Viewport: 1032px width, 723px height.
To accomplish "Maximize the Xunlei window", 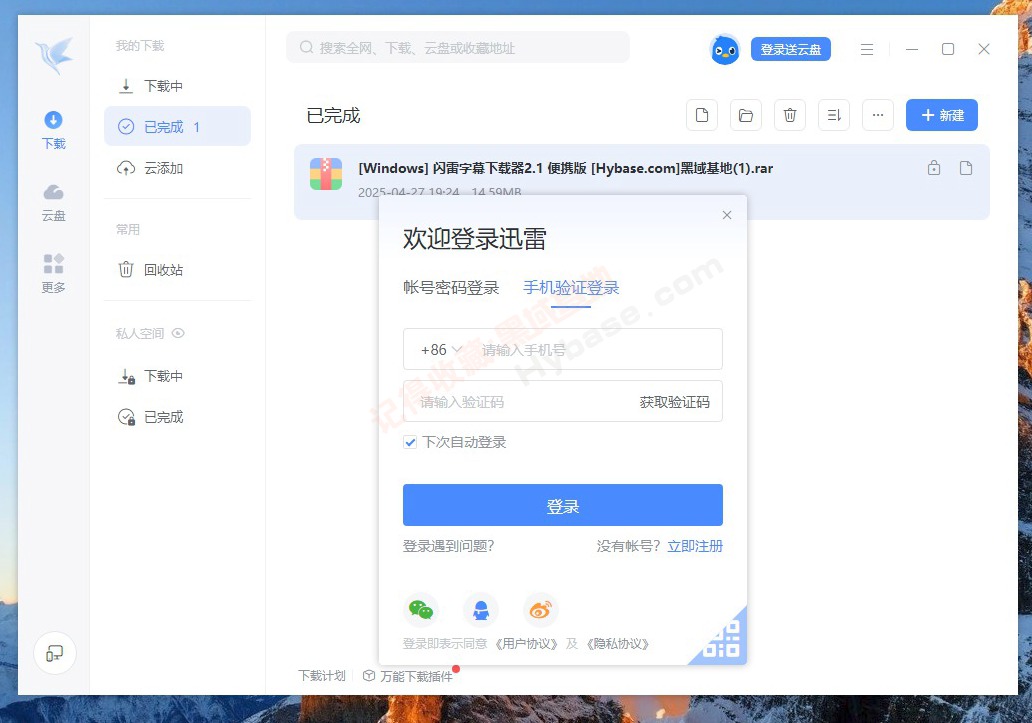I will coord(948,49).
